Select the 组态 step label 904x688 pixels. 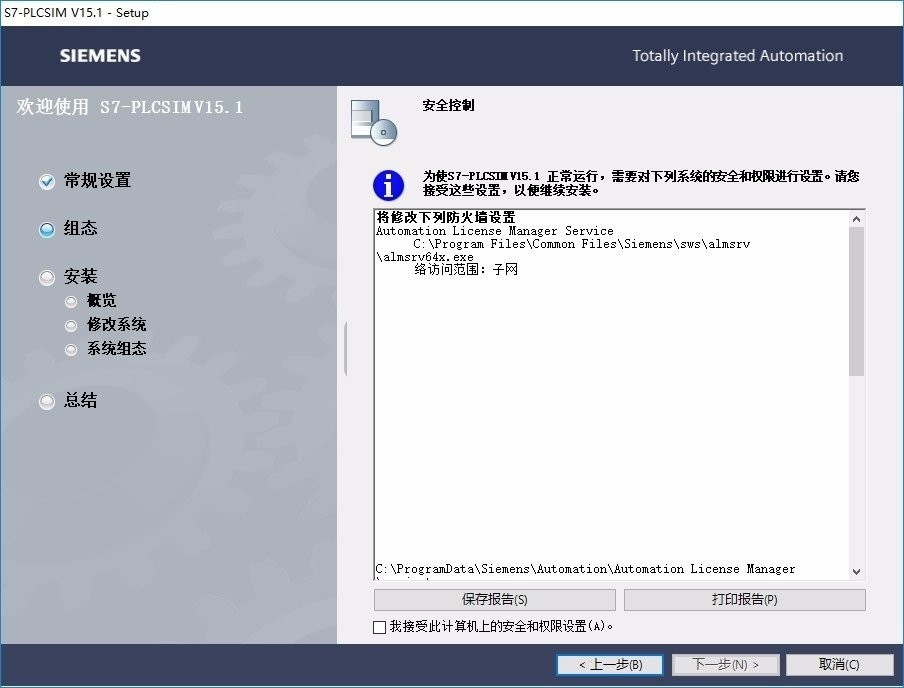[80, 228]
